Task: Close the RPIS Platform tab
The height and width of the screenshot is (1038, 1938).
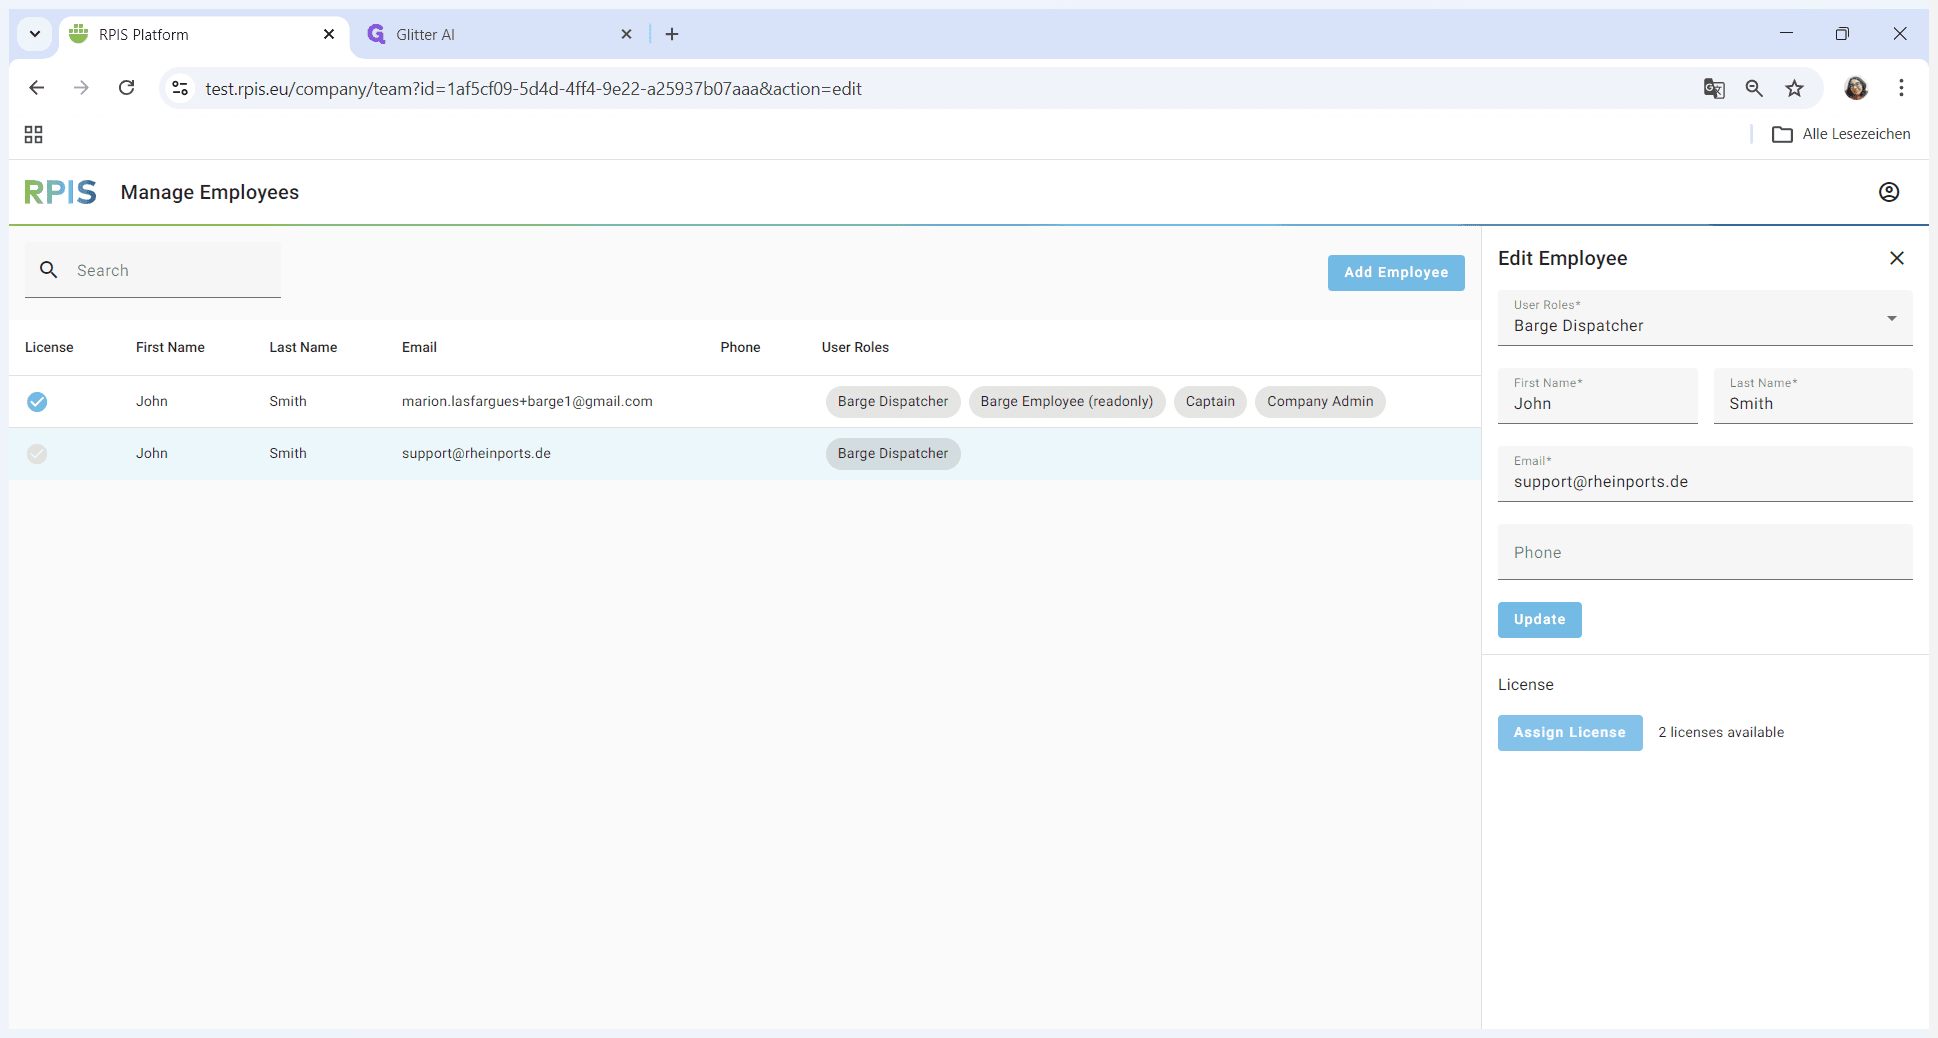Action: [329, 34]
